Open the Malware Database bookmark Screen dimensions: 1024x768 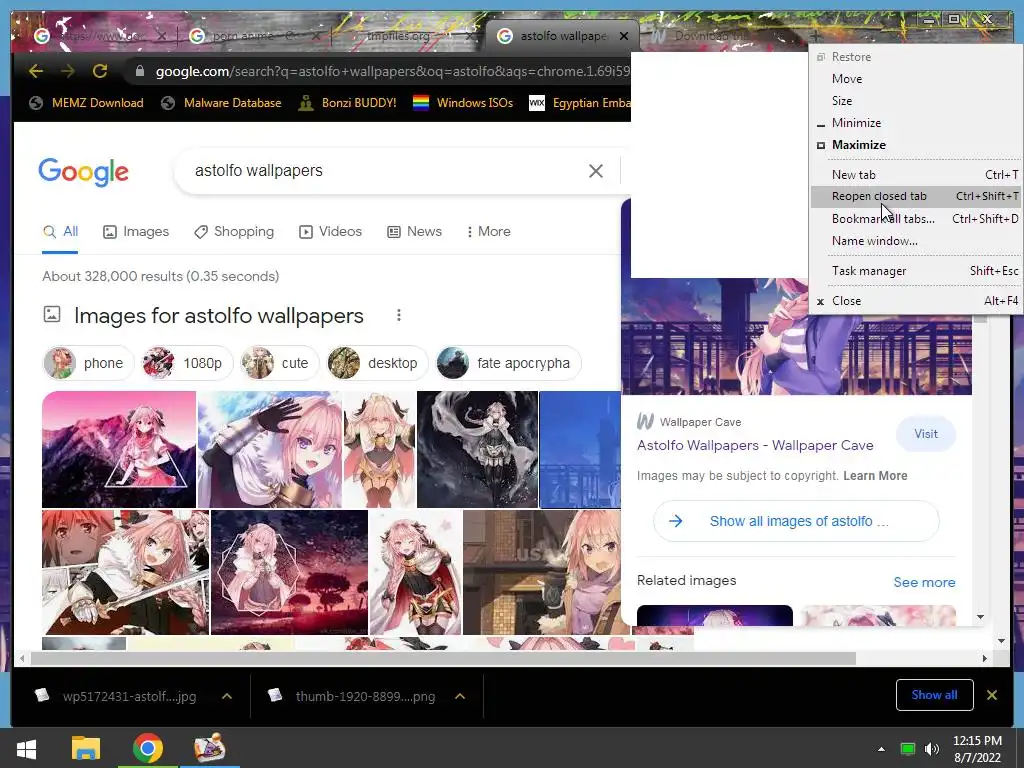[x=221, y=103]
